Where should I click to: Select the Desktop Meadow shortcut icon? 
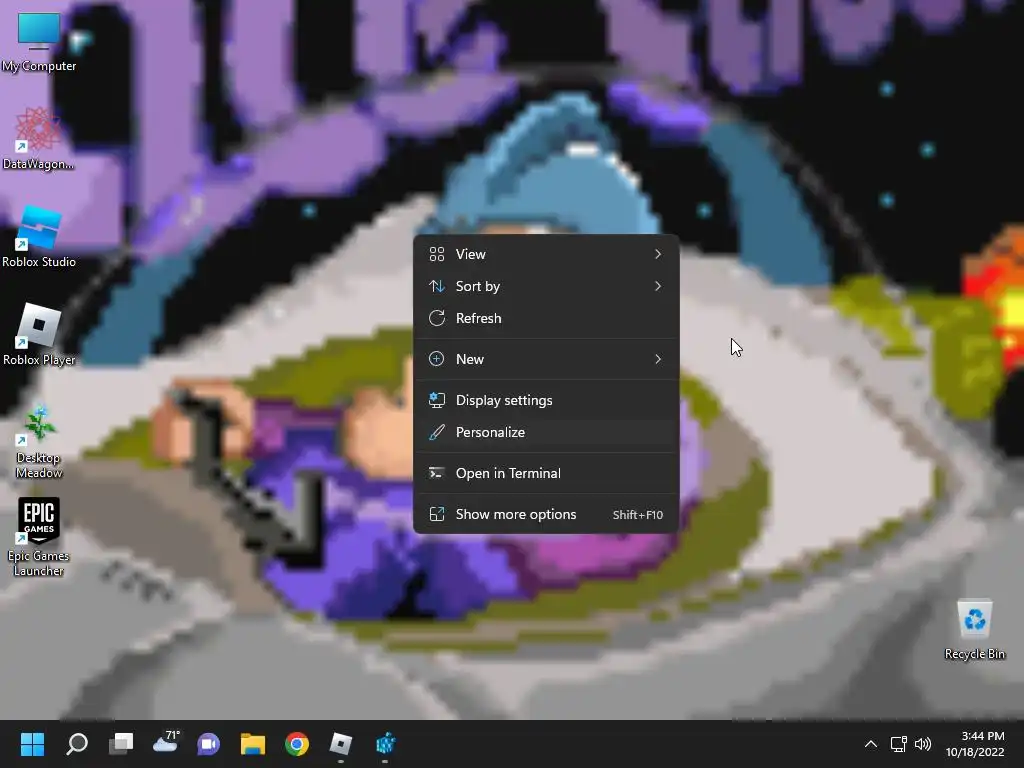39,440
